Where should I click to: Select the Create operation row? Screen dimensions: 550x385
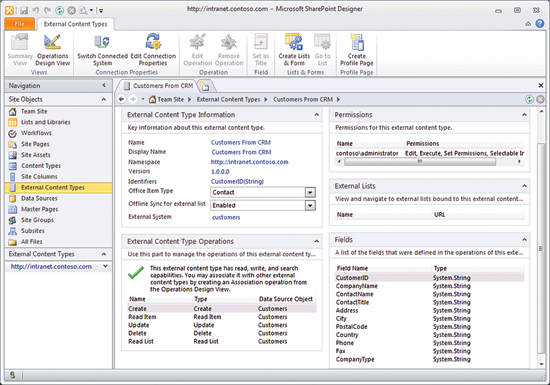click(x=222, y=309)
